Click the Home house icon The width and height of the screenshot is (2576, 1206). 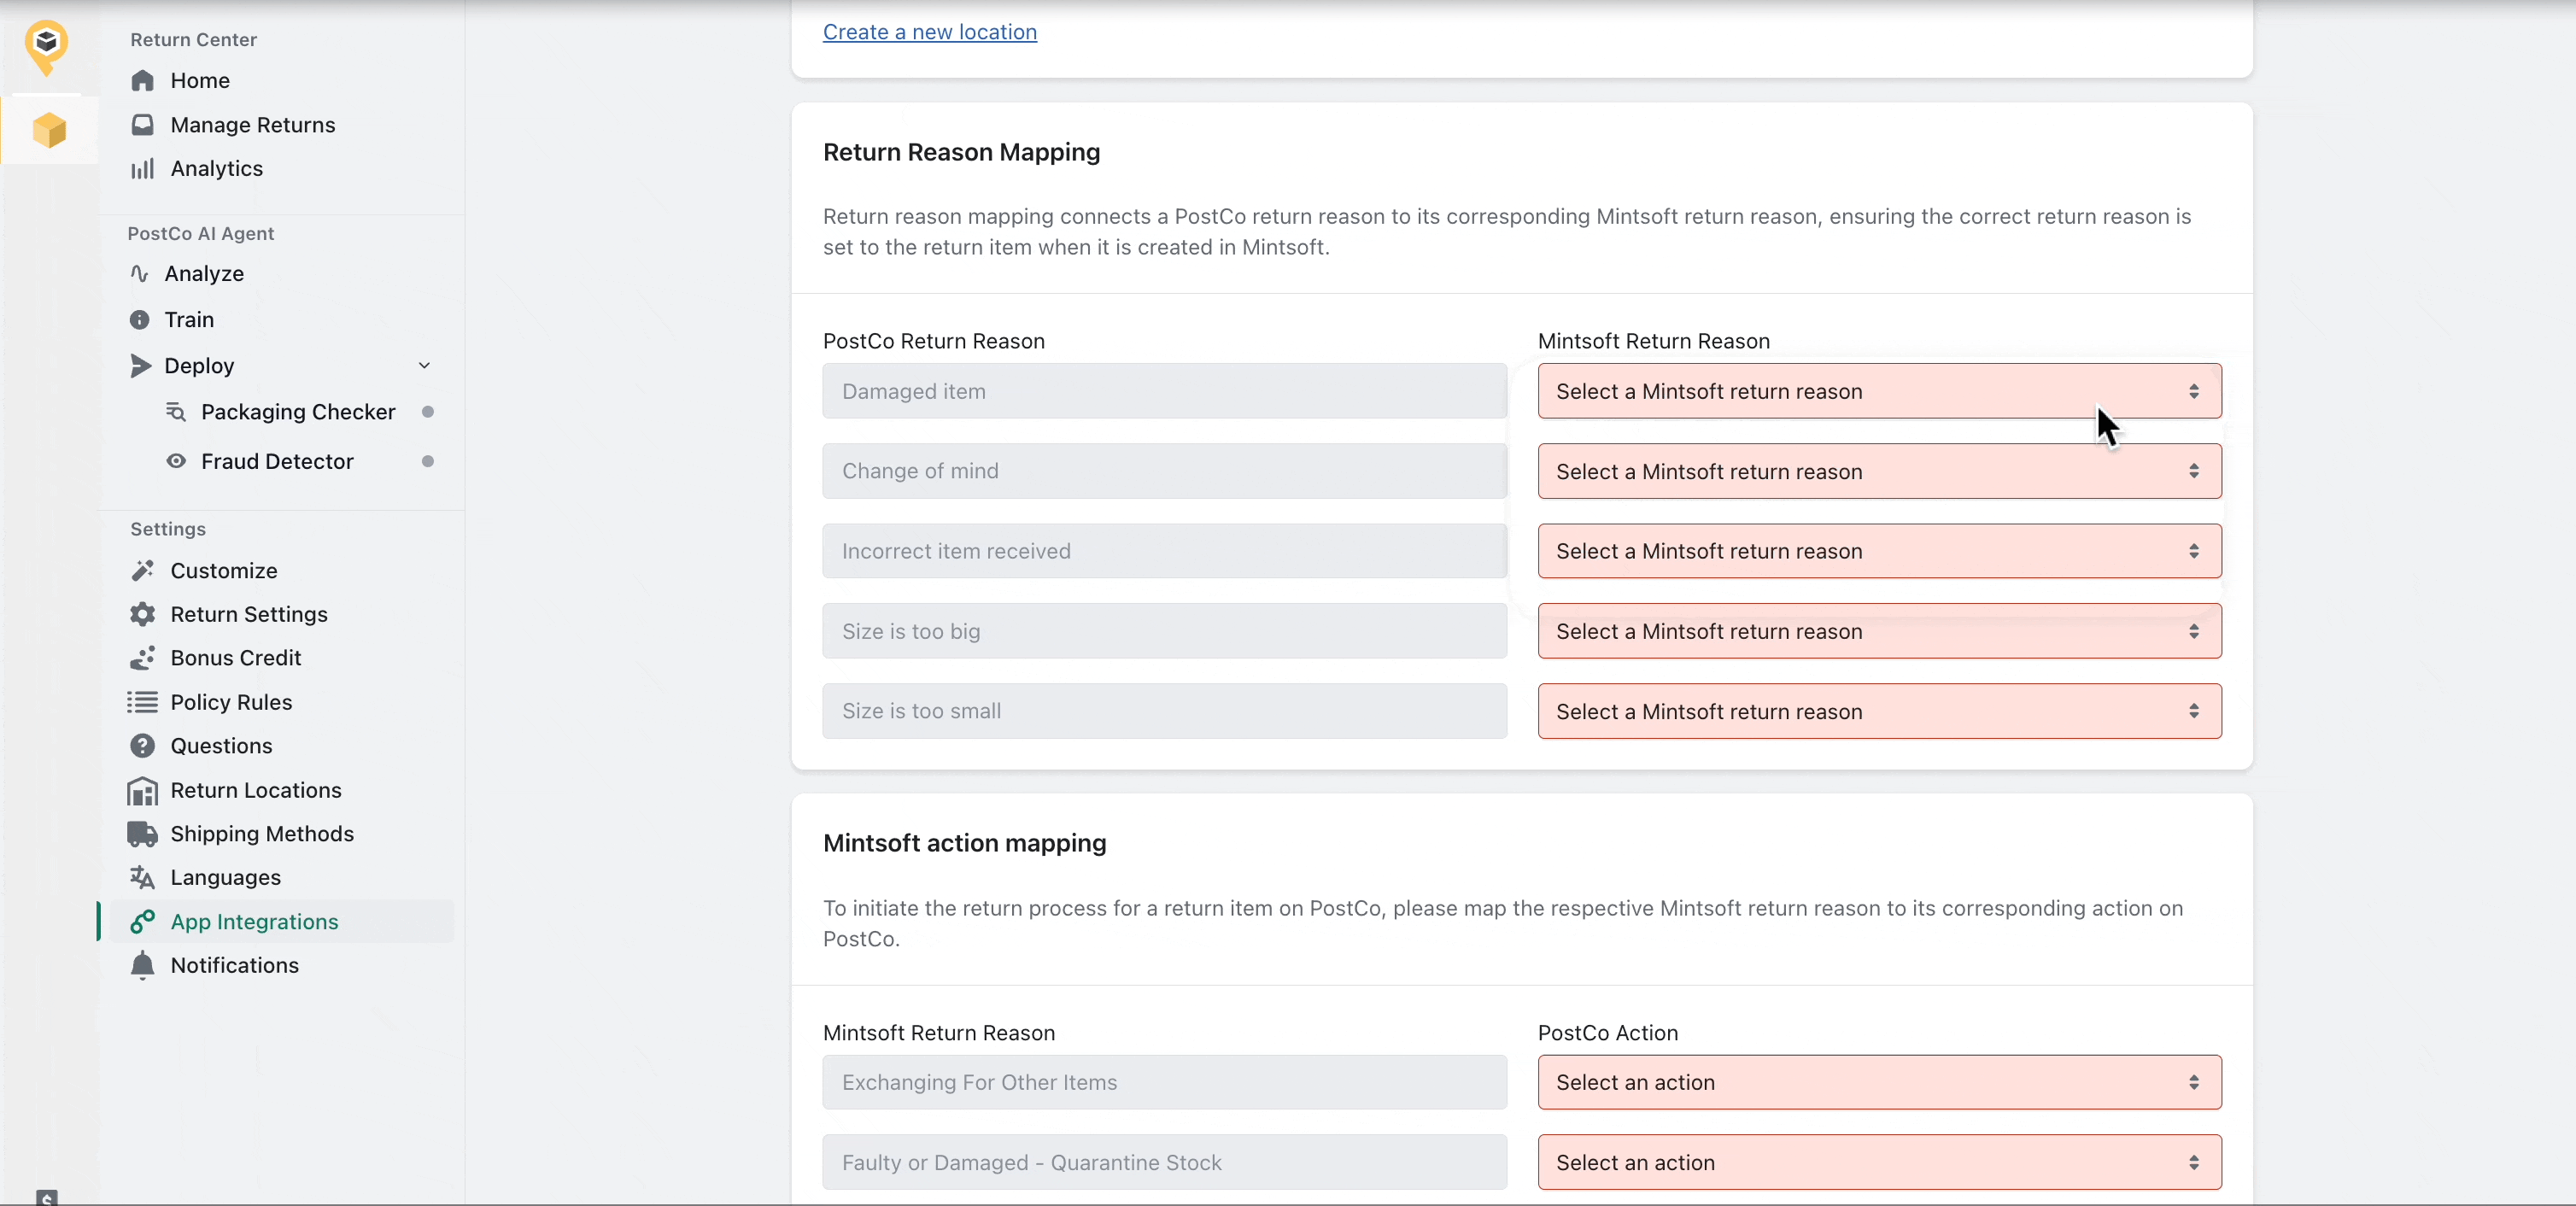[143, 81]
